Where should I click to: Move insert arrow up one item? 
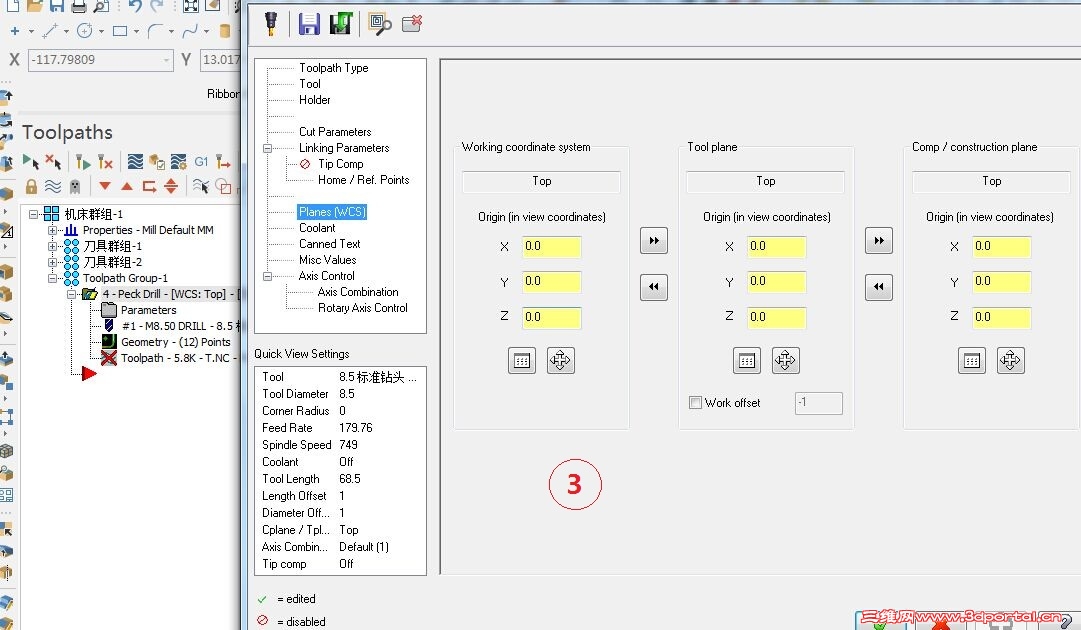pos(127,185)
